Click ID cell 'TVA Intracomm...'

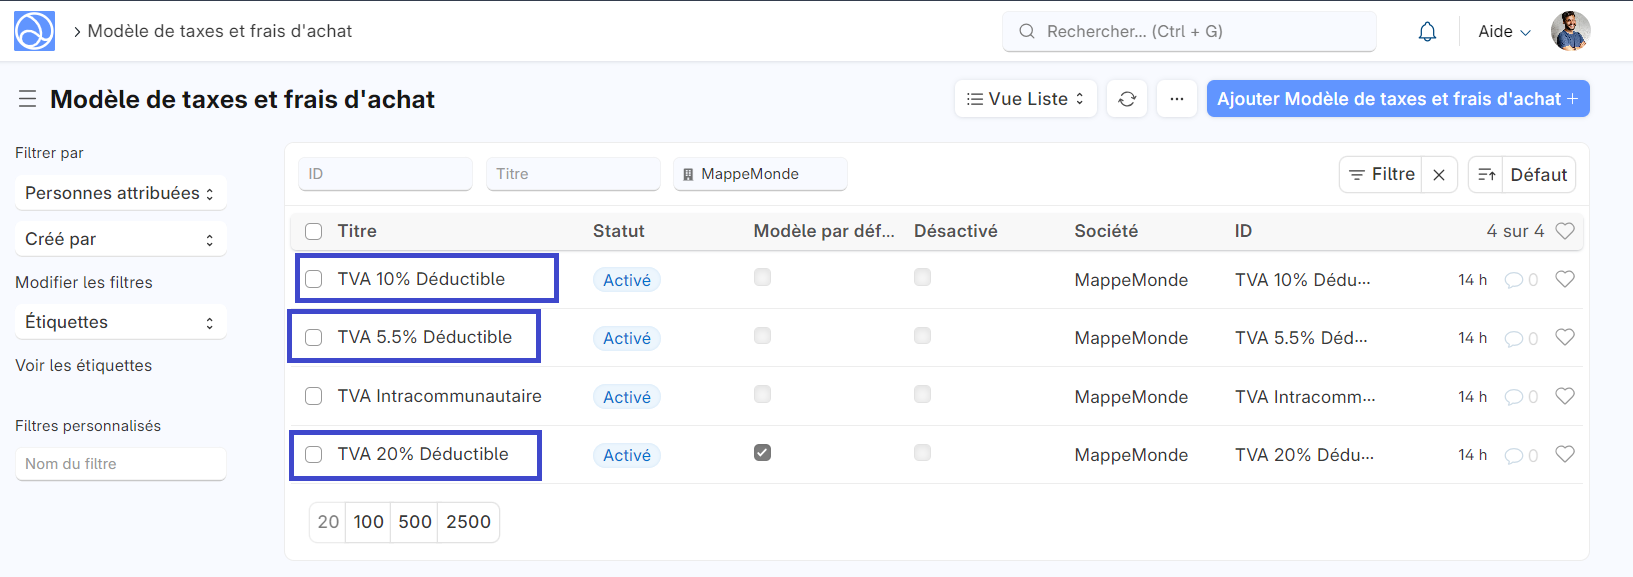click(x=1305, y=397)
